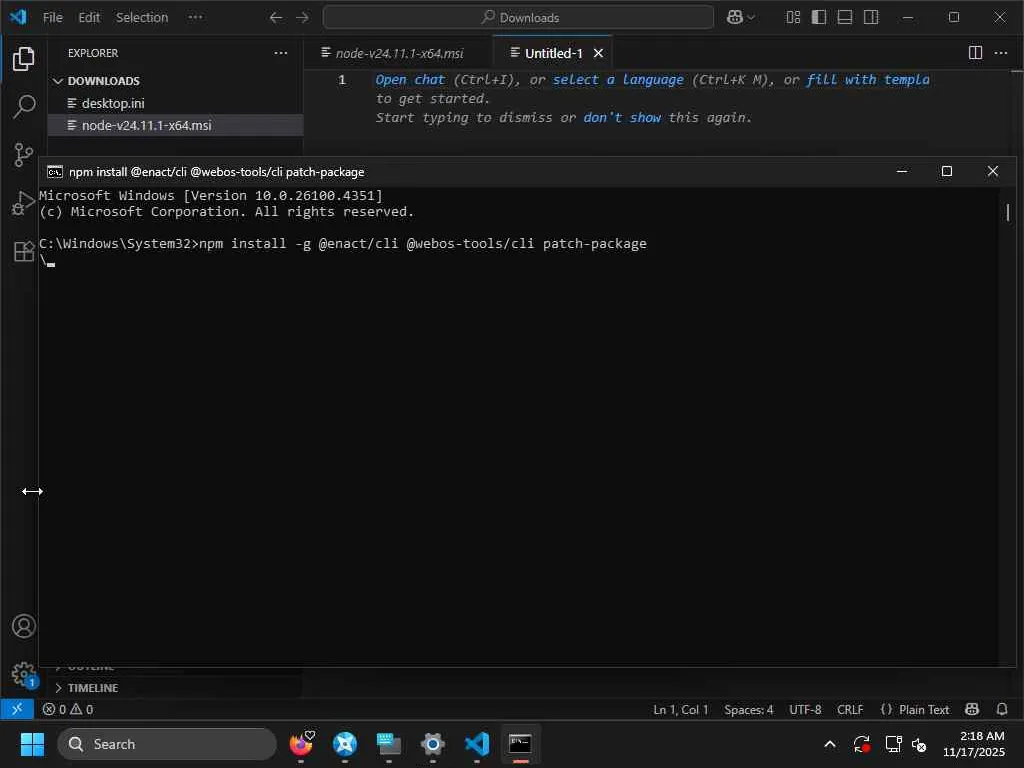
Task: Open editor More Actions ellipsis
Action: point(1000,53)
